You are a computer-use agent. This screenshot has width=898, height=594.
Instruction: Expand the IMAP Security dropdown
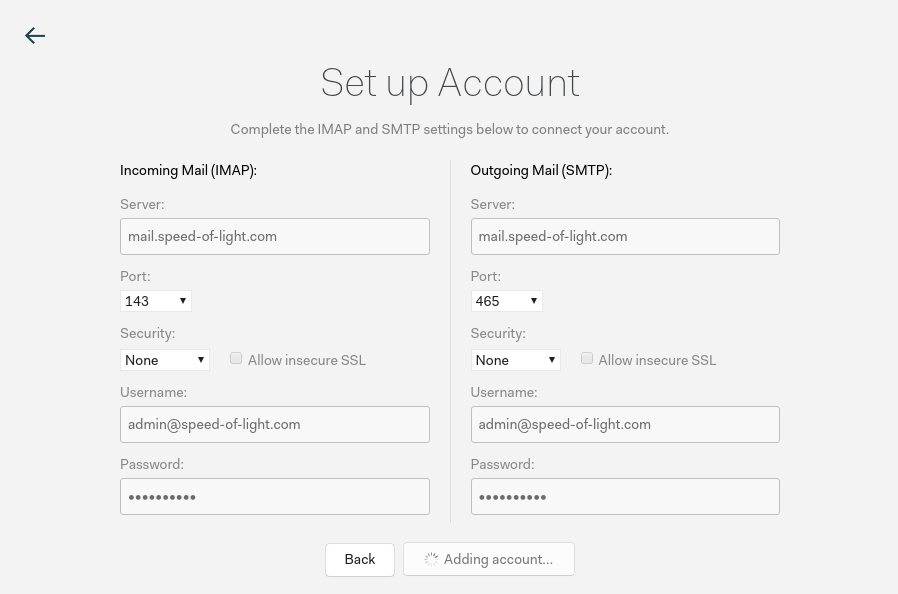click(x=165, y=360)
